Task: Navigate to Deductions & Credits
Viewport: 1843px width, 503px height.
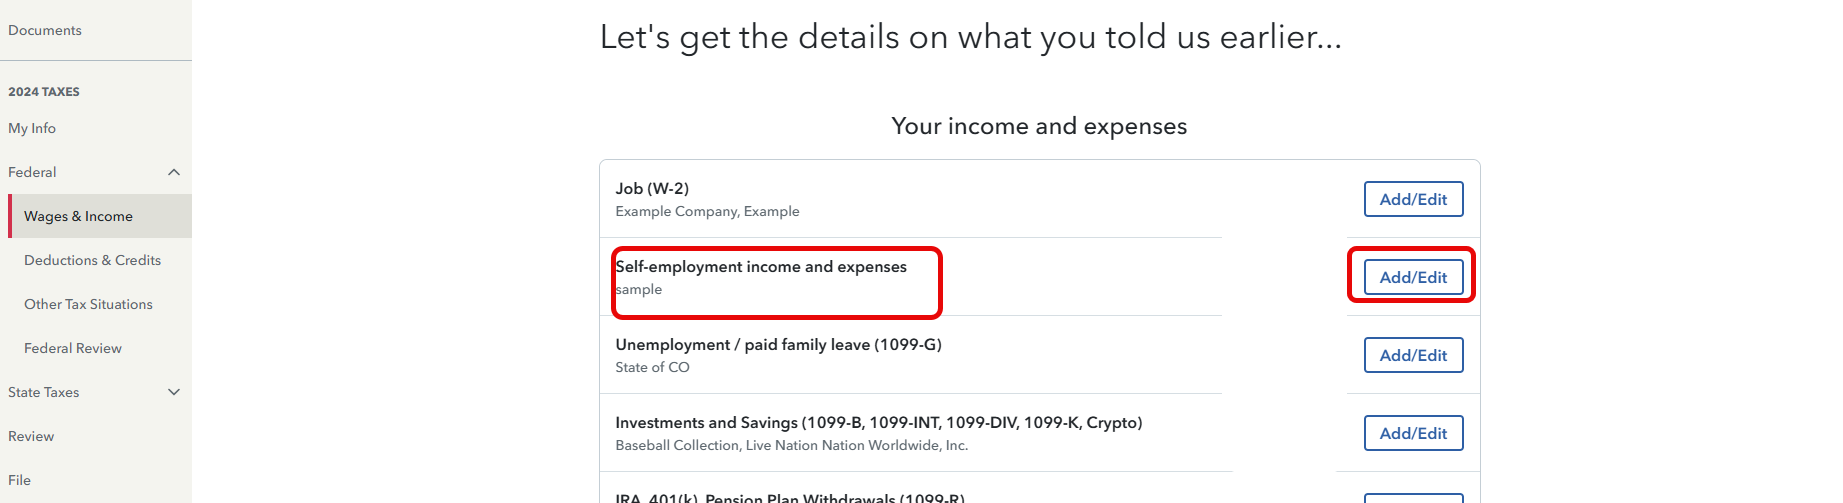Action: [x=92, y=260]
